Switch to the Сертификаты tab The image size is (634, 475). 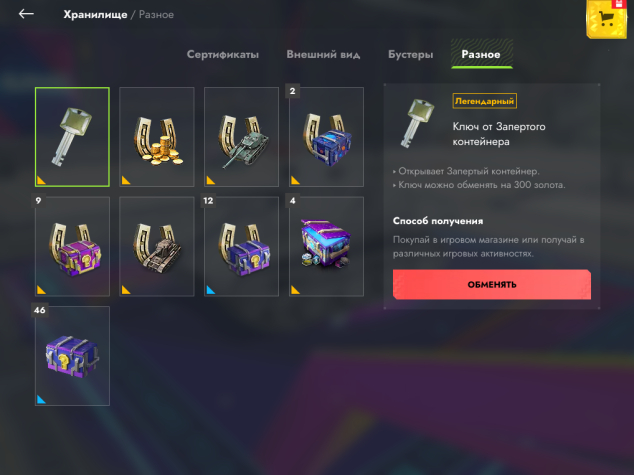[x=223, y=55]
